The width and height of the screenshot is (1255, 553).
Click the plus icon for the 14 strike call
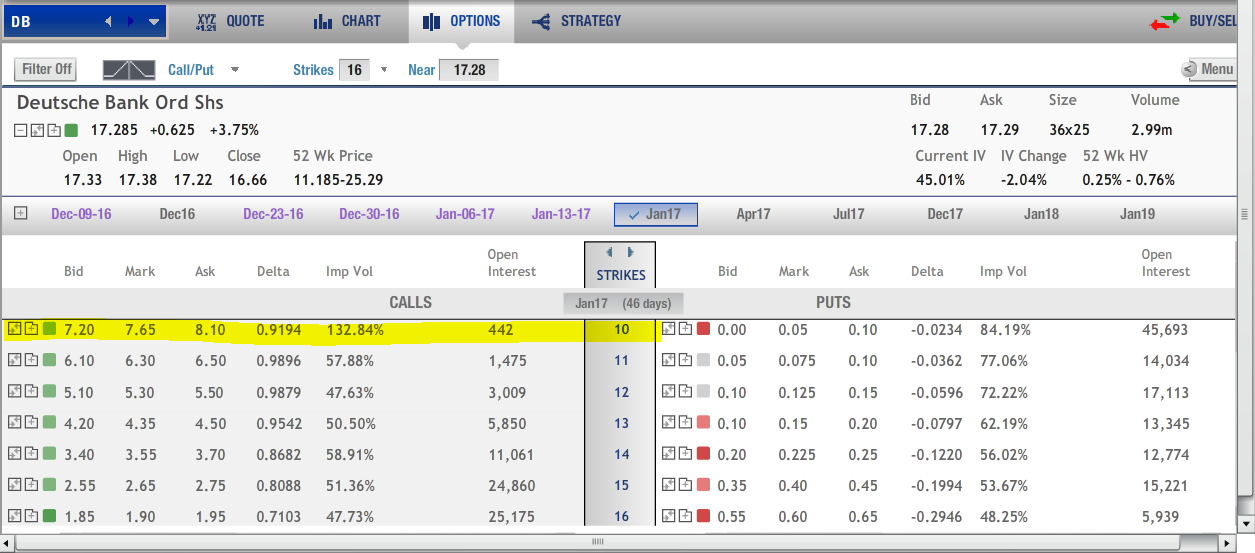click(x=31, y=455)
